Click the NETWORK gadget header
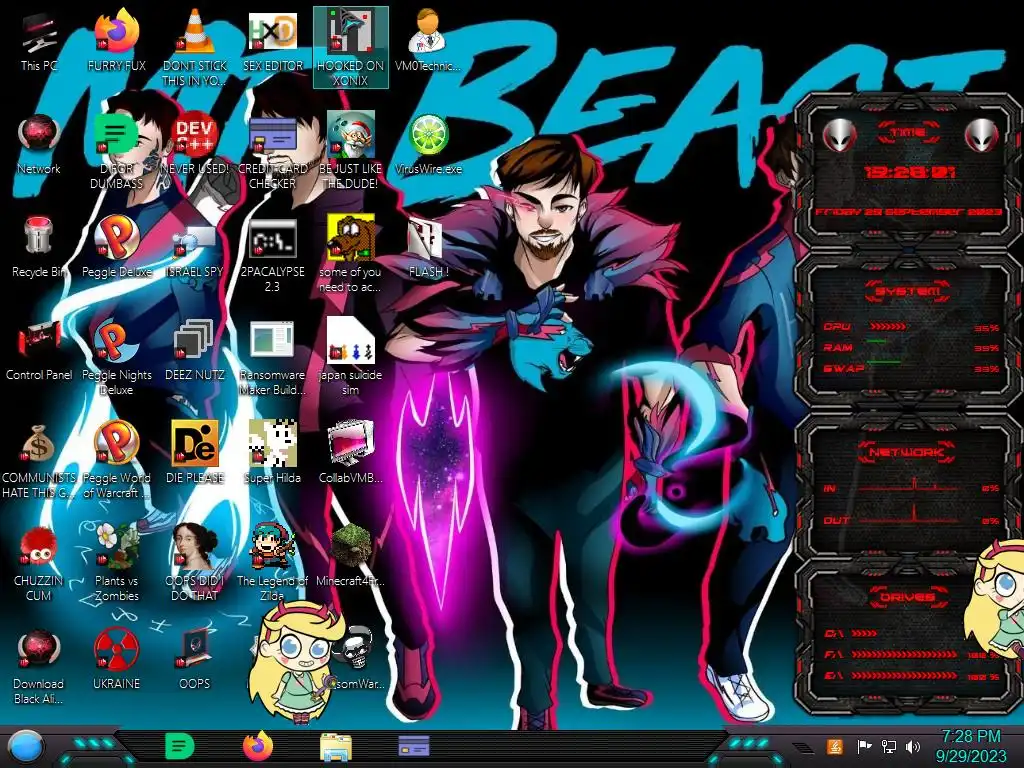 click(x=908, y=451)
